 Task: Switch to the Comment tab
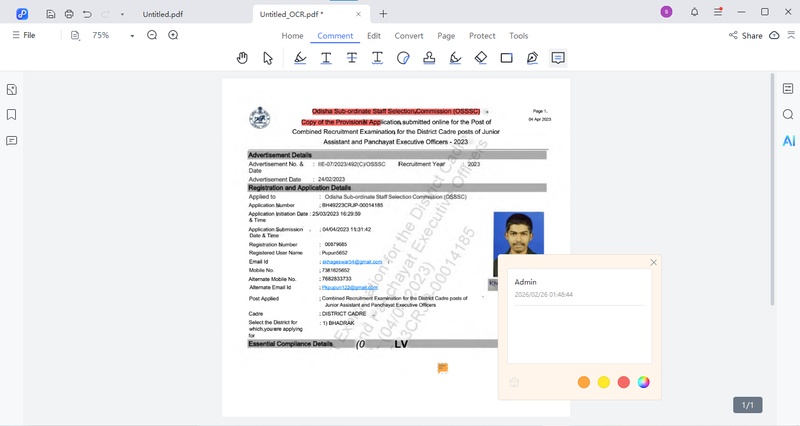(335, 36)
